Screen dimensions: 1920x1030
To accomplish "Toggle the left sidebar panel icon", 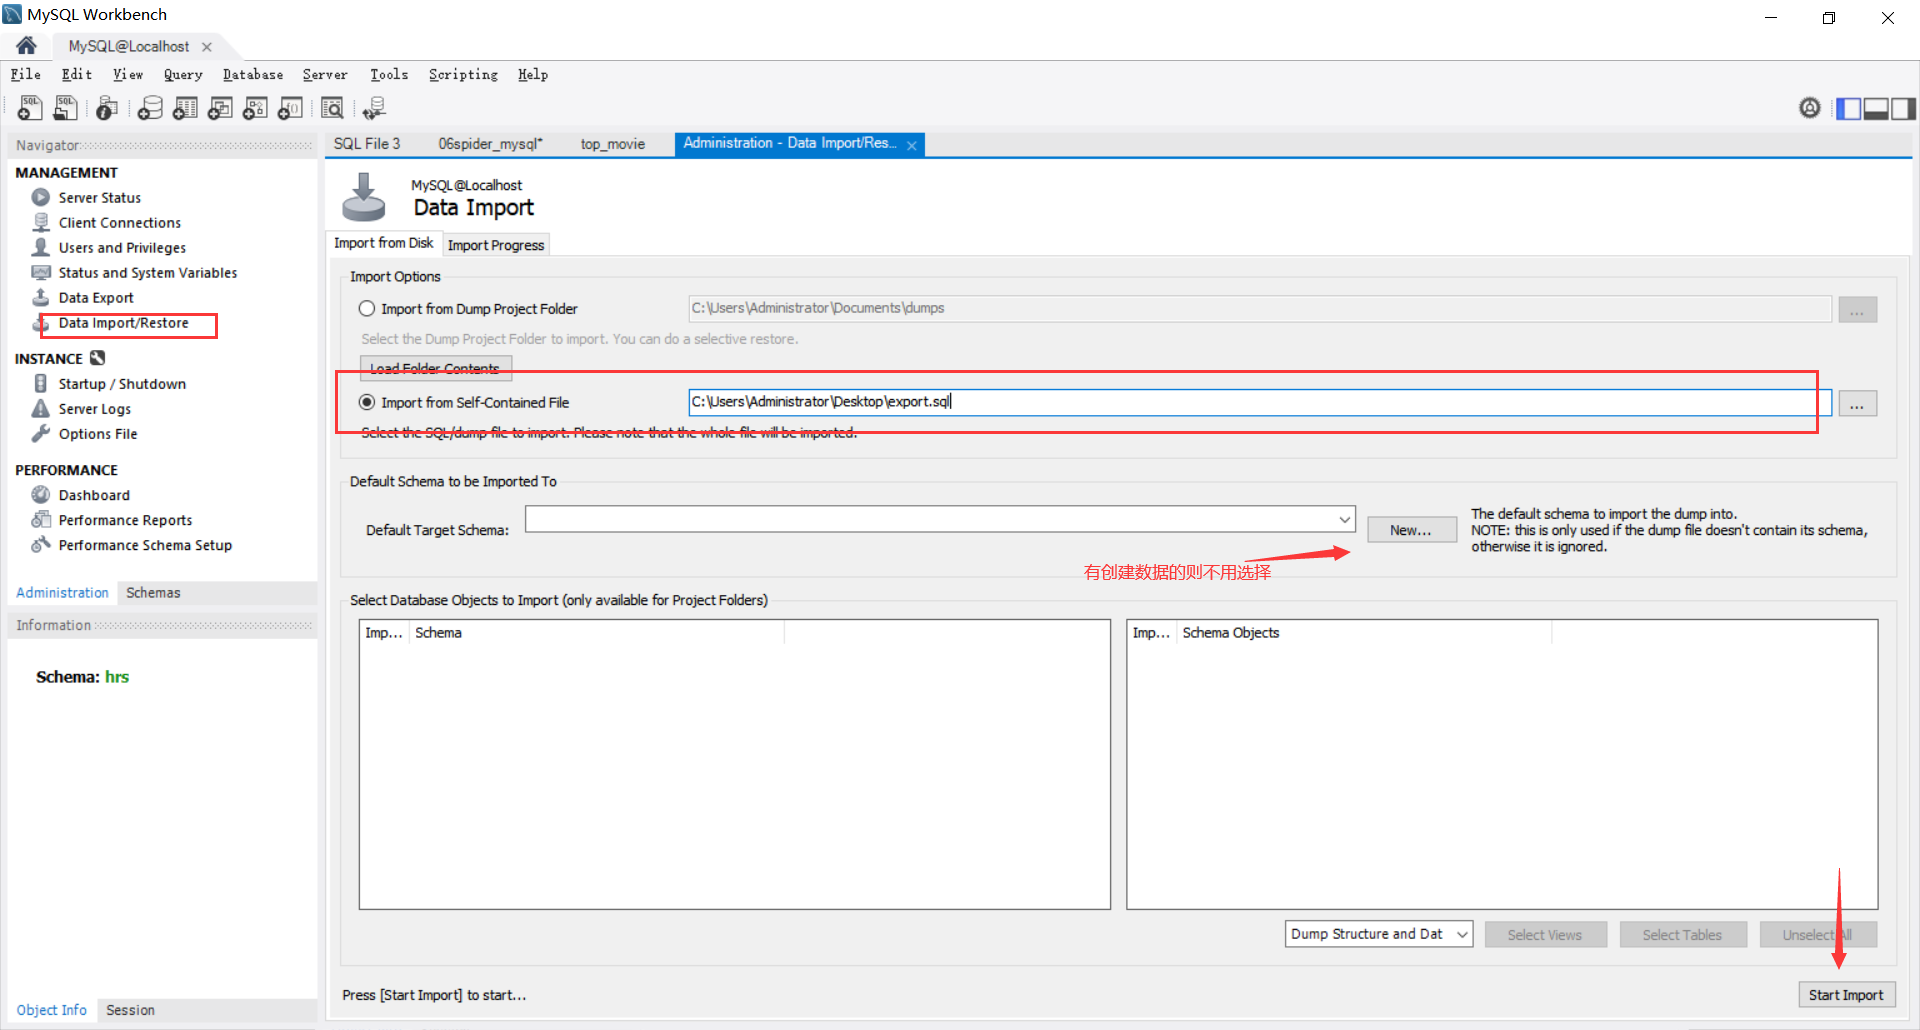I will 1849,108.
